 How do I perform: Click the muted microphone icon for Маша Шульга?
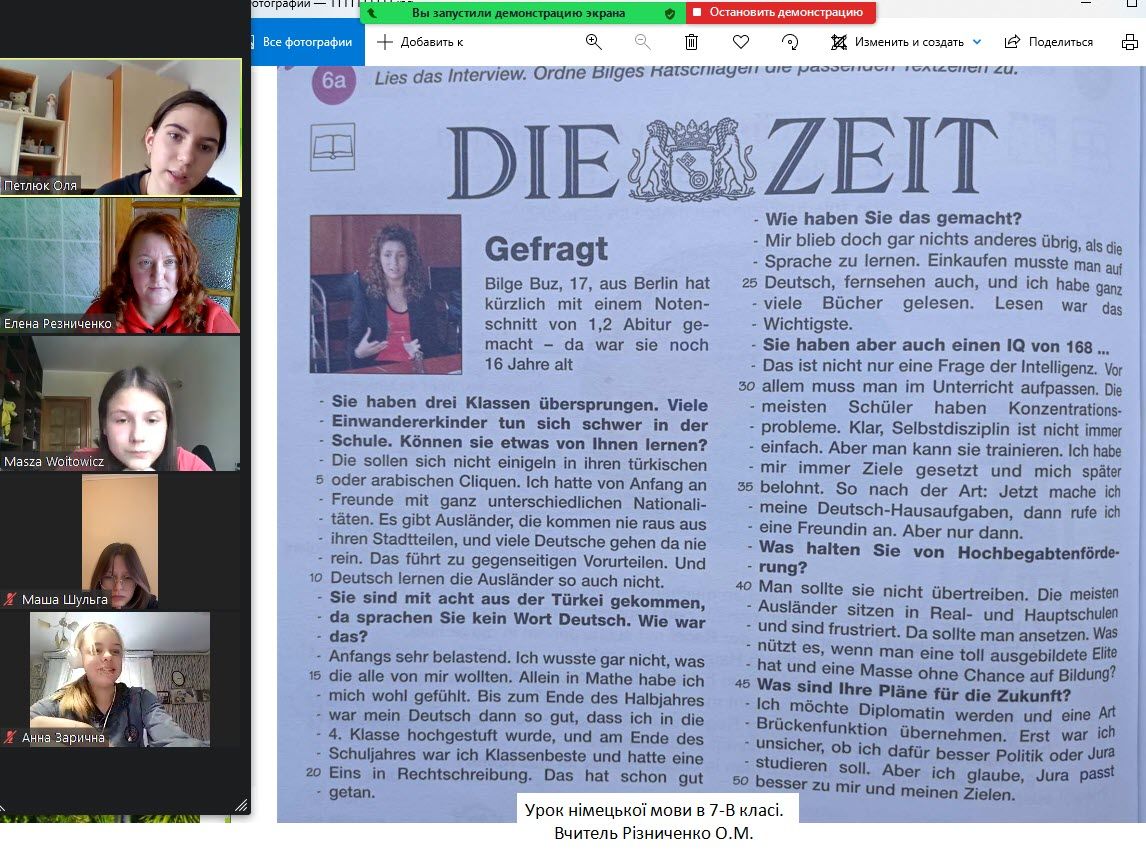10,600
